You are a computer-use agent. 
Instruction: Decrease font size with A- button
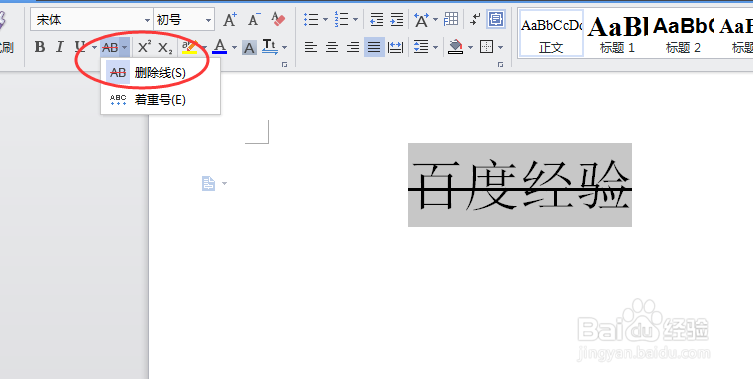(x=254, y=20)
